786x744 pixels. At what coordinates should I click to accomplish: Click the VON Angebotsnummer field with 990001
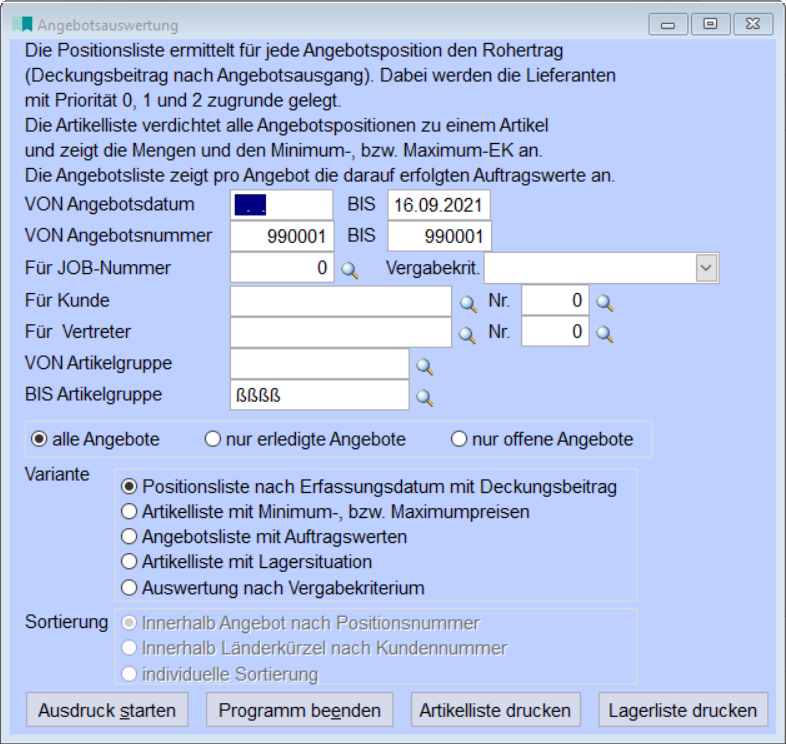(x=282, y=236)
